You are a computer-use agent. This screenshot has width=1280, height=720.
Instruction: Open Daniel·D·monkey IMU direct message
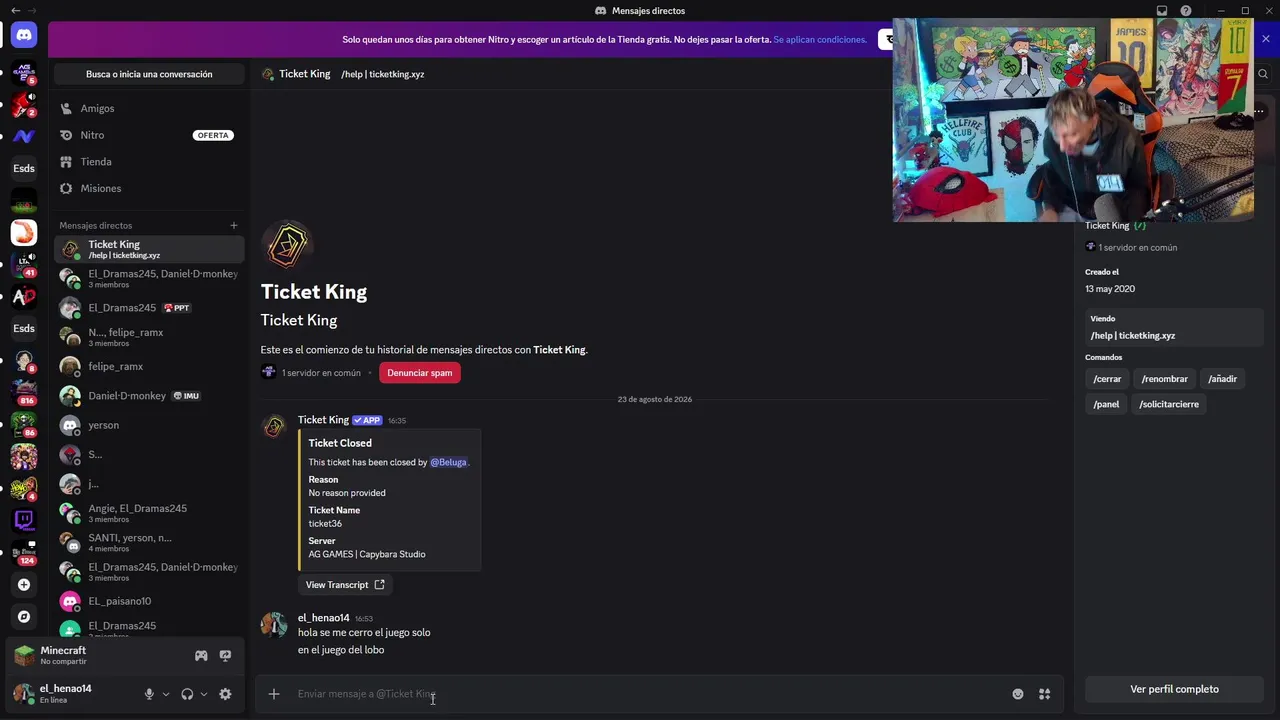point(149,396)
